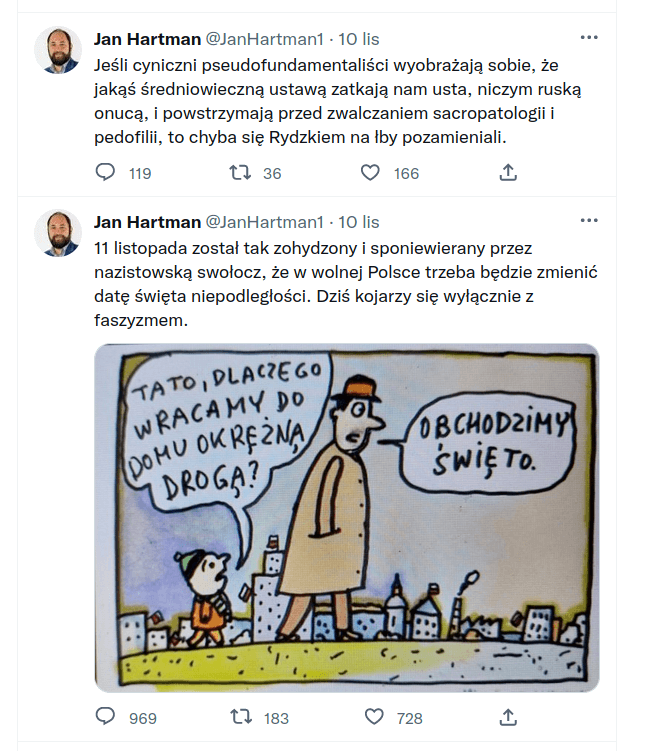Open the 10 lis timestamp of second tweet
The height and width of the screenshot is (751, 645).
tap(359, 222)
